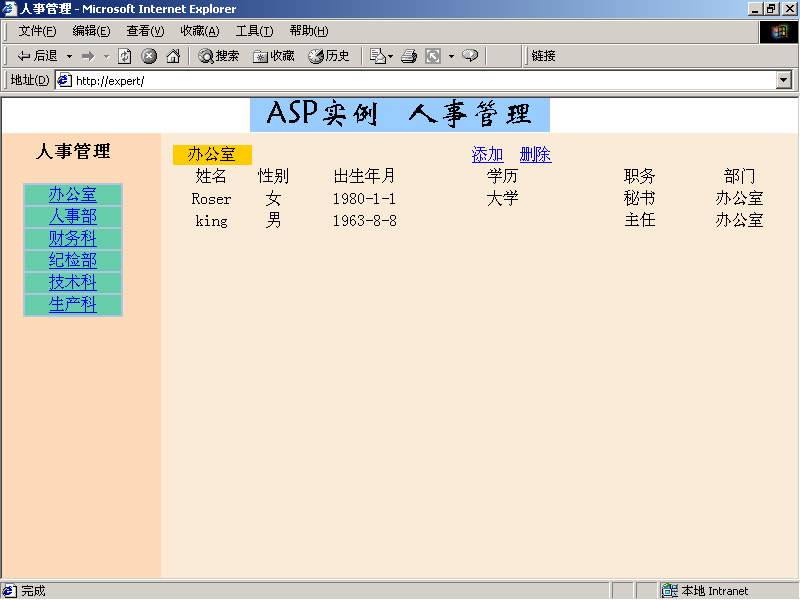This screenshot has width=800, height=600.
Task: Click the 出生年月 column header
Action: [x=364, y=176]
